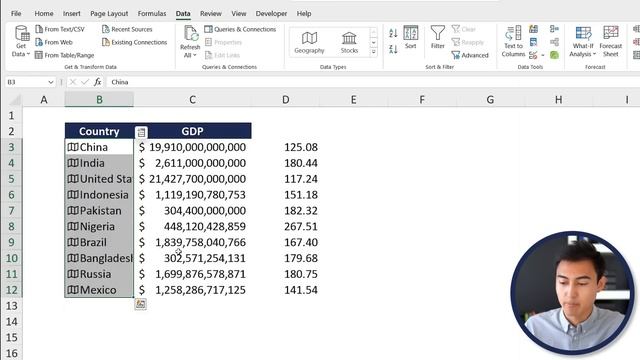640x360 pixels.
Task: Select row 7 header
Action: [x=11, y=211]
